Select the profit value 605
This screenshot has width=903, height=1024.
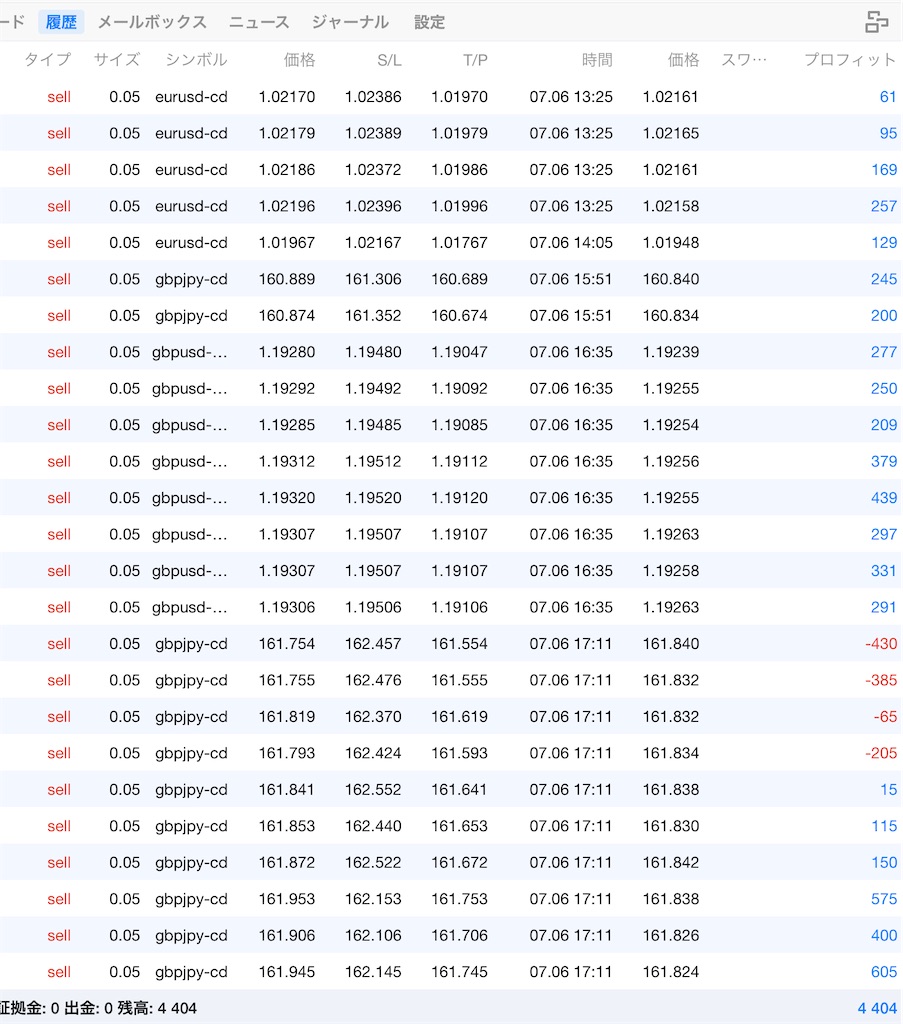883,972
